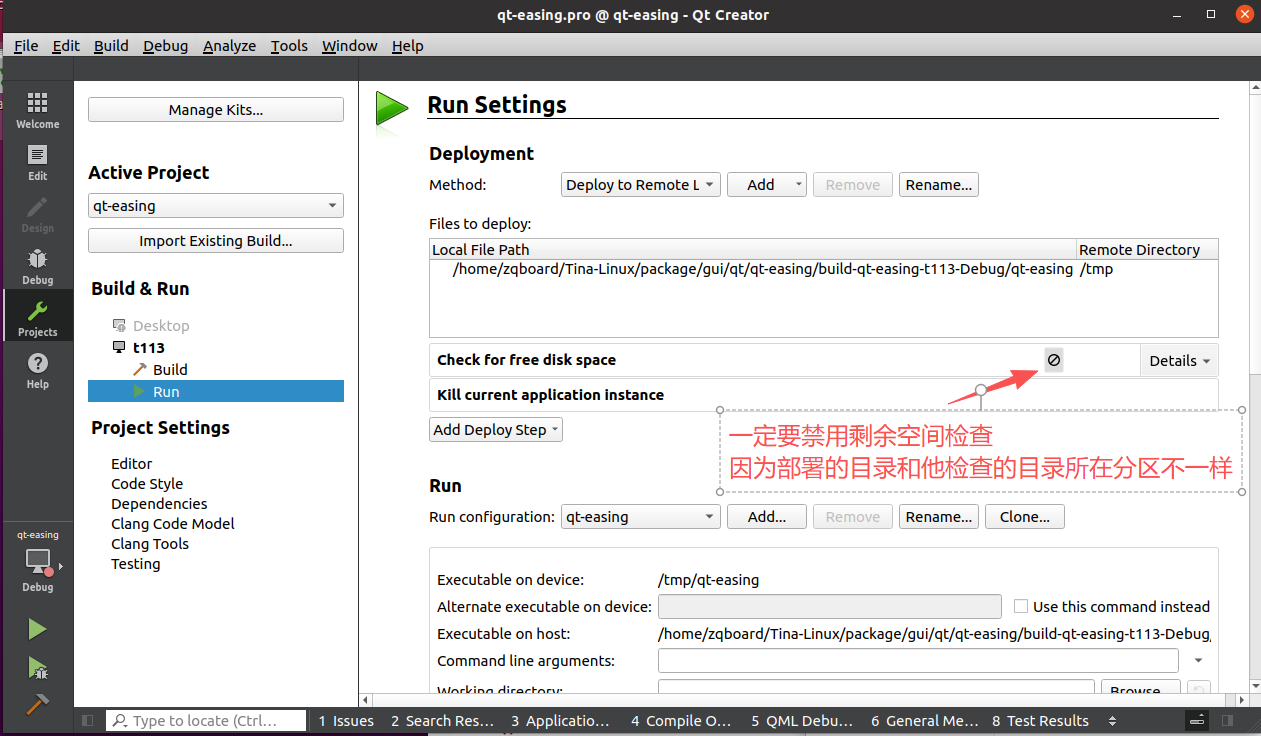The image size is (1261, 736).
Task: Click Manage Kits button
Action: tap(215, 110)
